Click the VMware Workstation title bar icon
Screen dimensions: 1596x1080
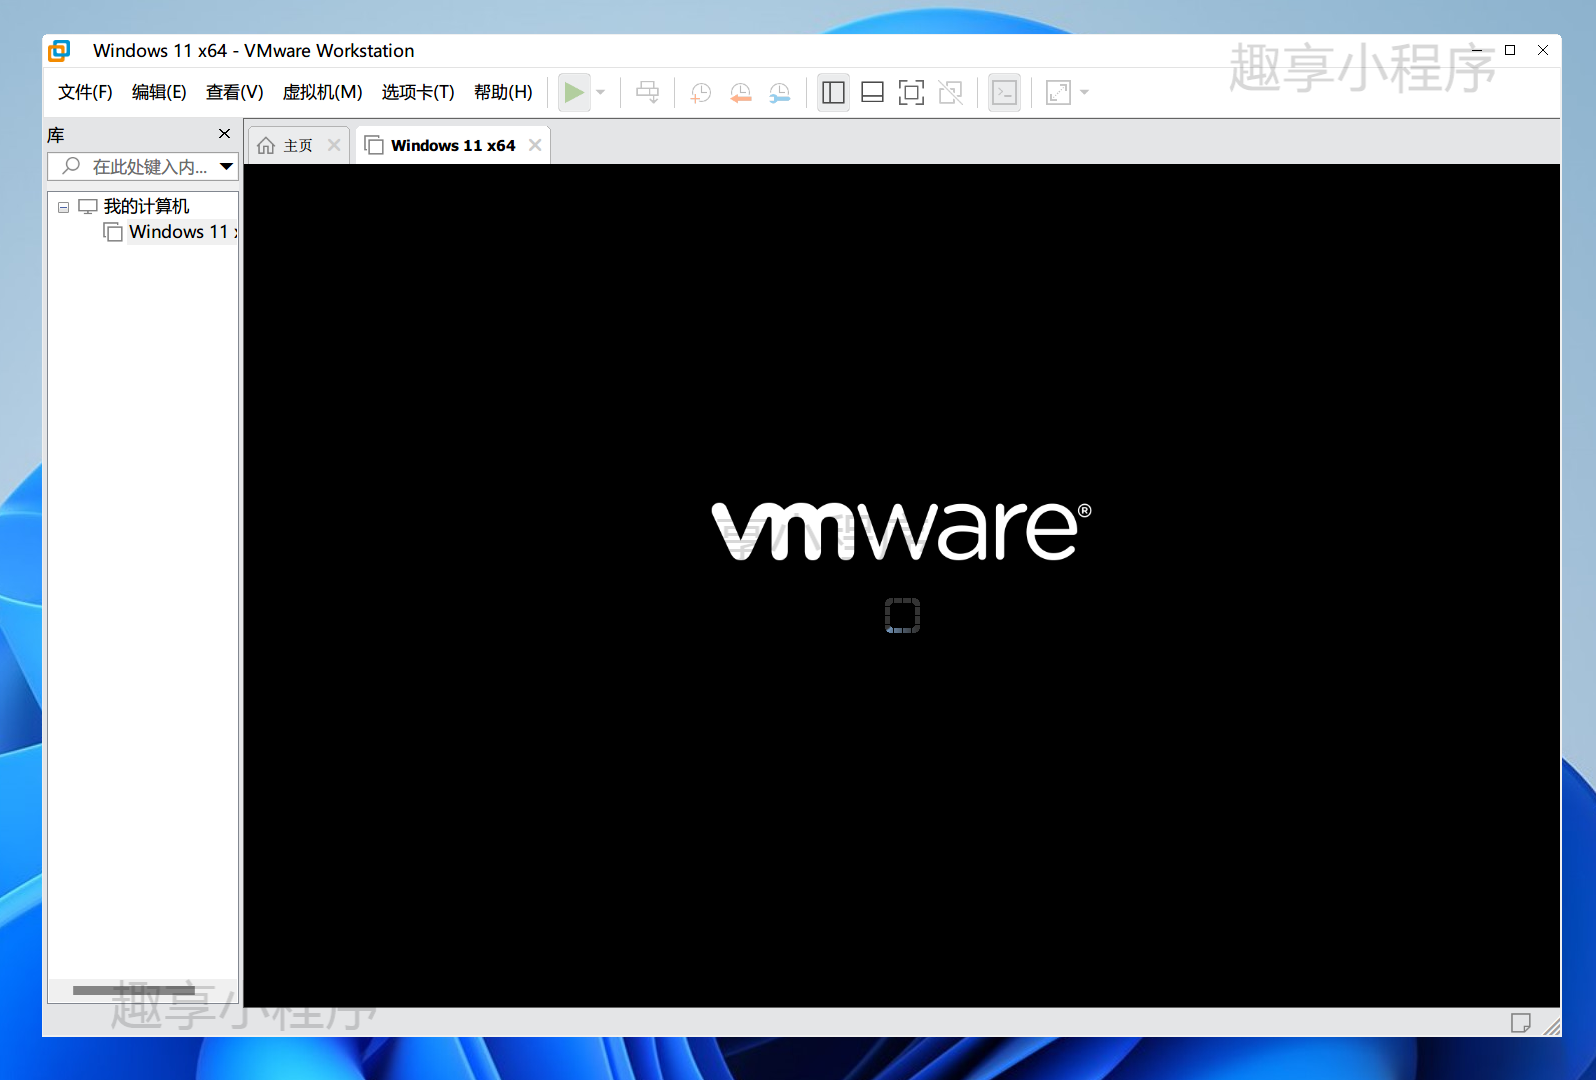(60, 51)
